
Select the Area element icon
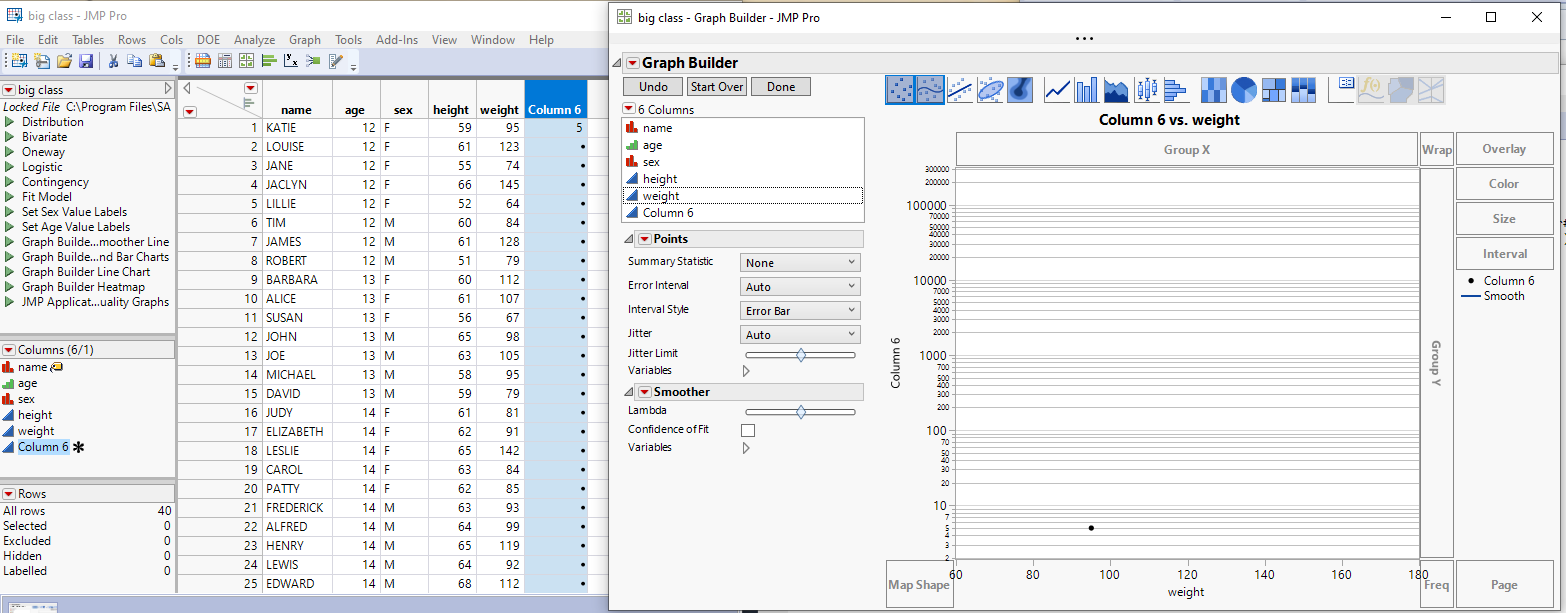1116,90
